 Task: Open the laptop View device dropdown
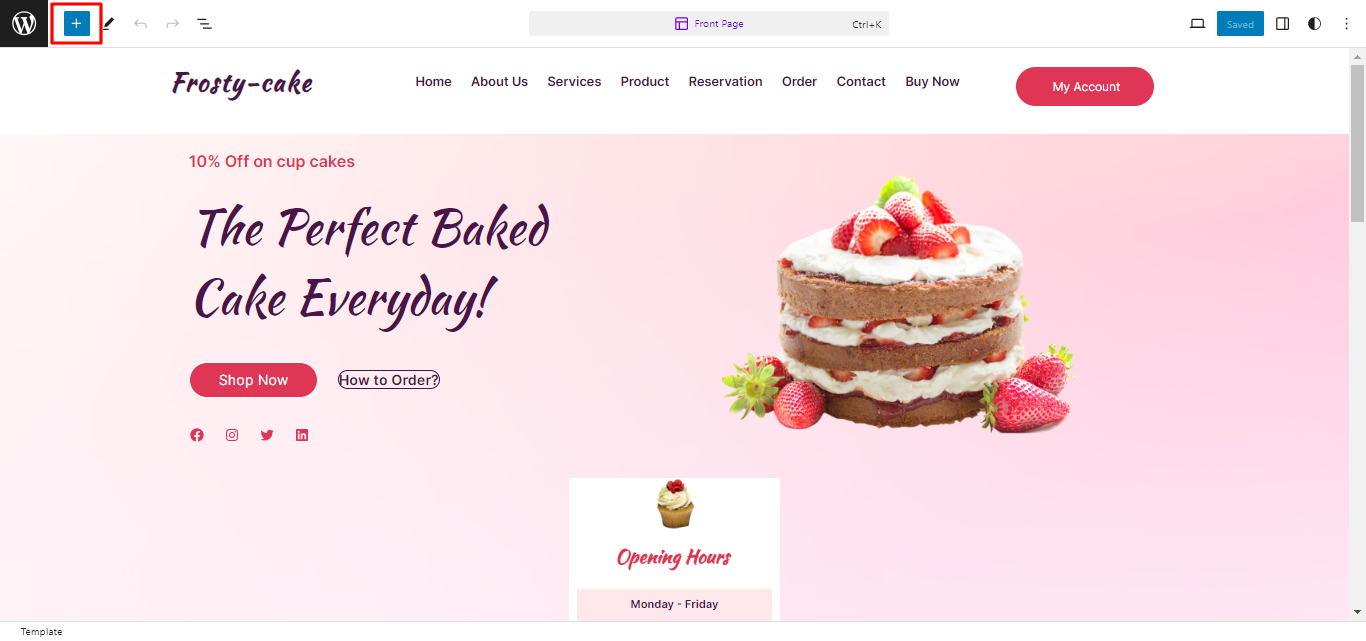pos(1197,24)
